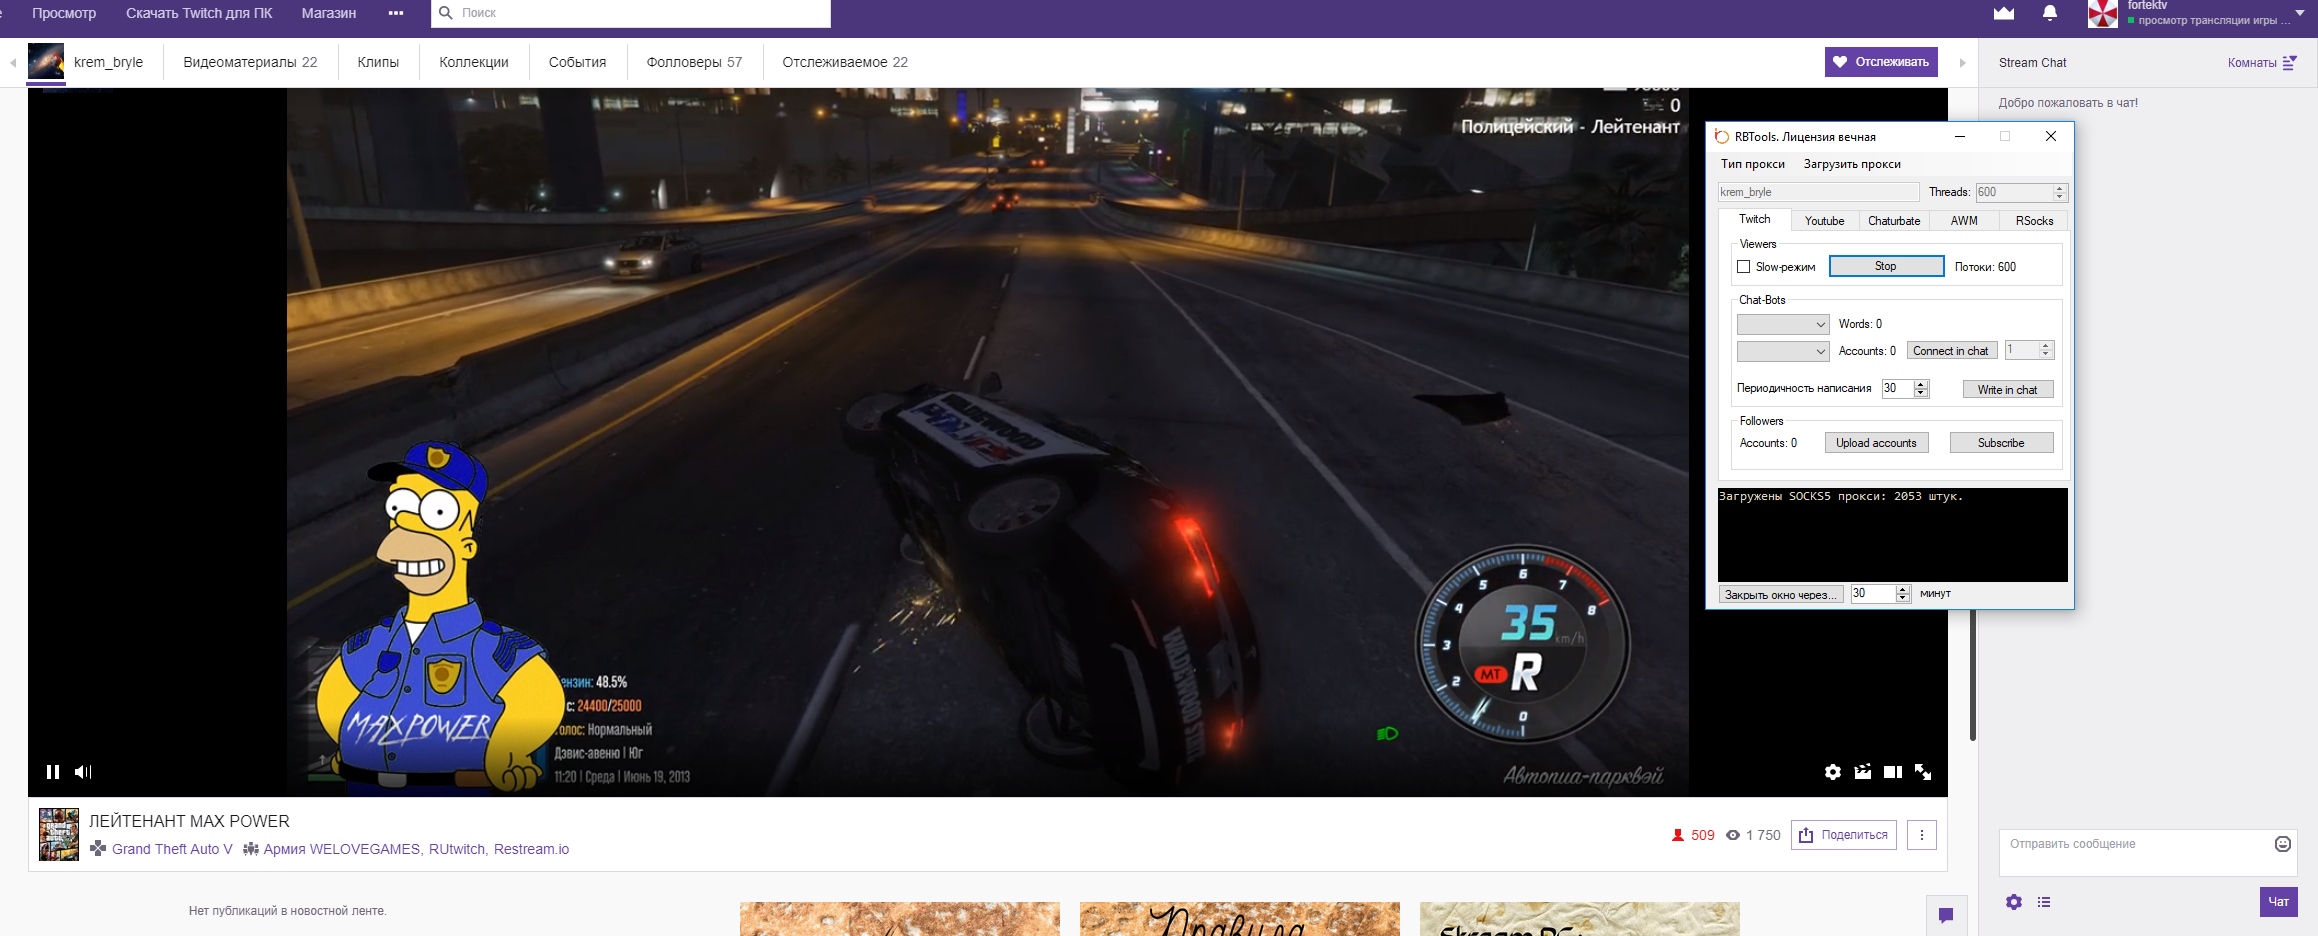
Task: Open the emote picker in chat input
Action: pos(2282,844)
